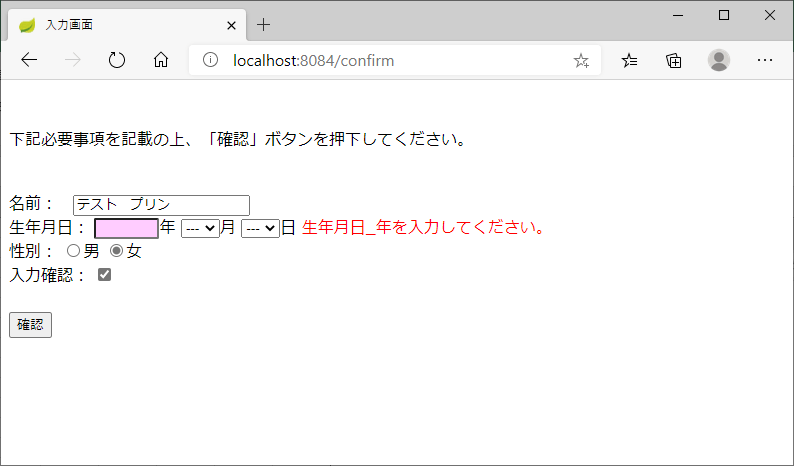Maximize the browser window
Viewport: 794px width, 466px height.
coord(724,16)
